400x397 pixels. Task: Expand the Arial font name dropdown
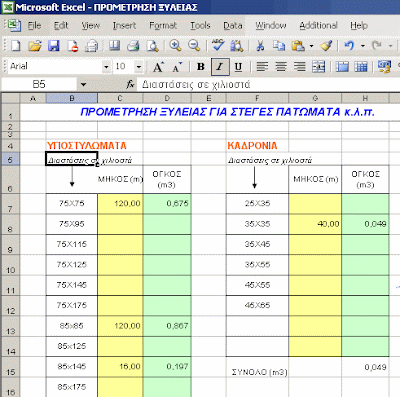point(106,67)
